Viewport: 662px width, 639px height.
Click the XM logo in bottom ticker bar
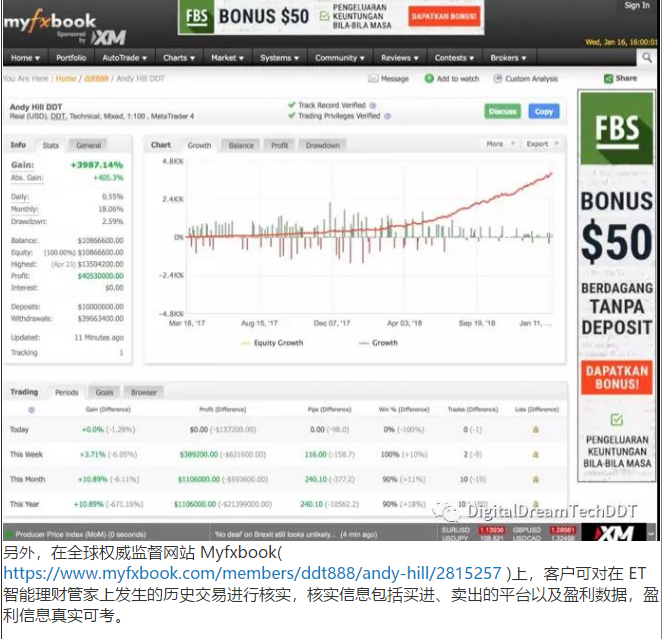click(613, 533)
